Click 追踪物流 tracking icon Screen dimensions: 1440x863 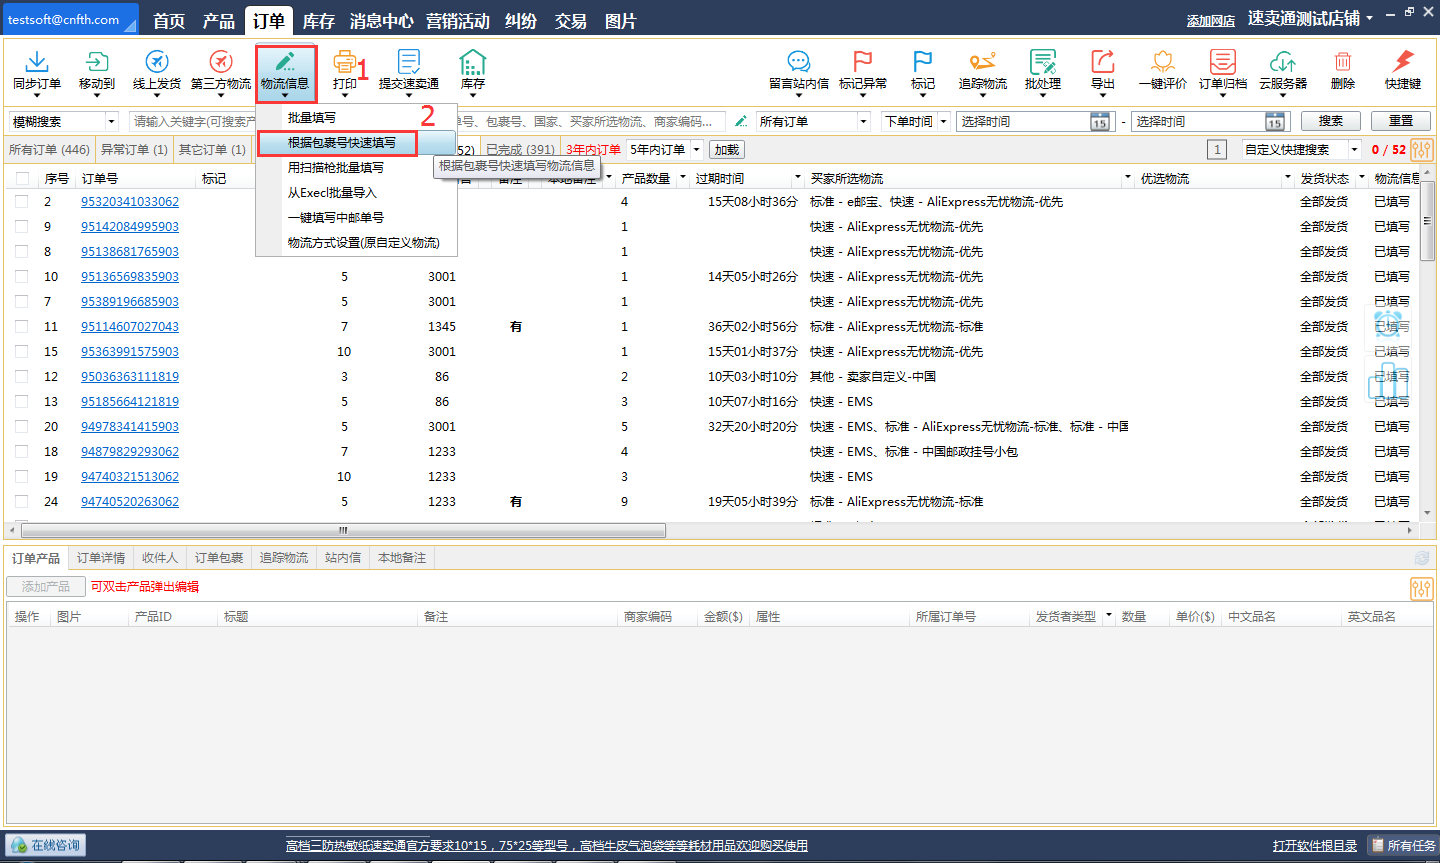click(x=983, y=62)
